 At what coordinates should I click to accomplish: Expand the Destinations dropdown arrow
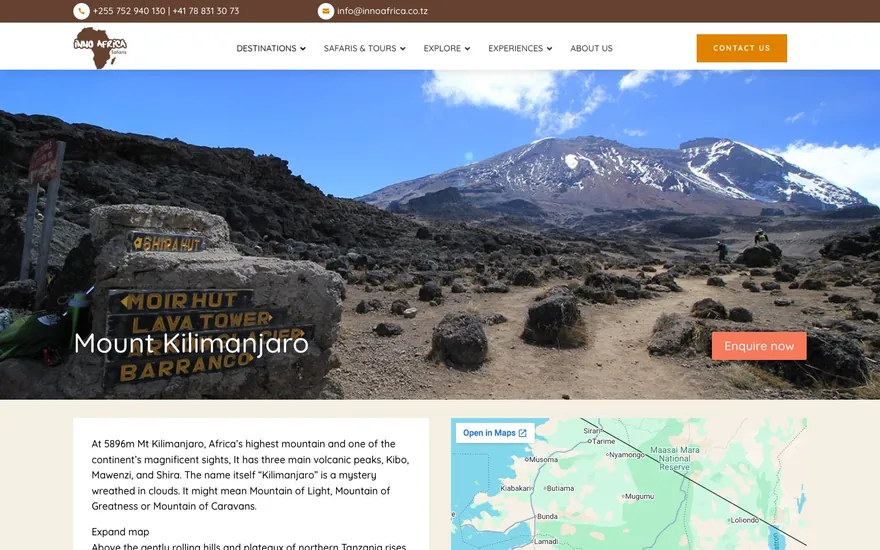(x=303, y=49)
